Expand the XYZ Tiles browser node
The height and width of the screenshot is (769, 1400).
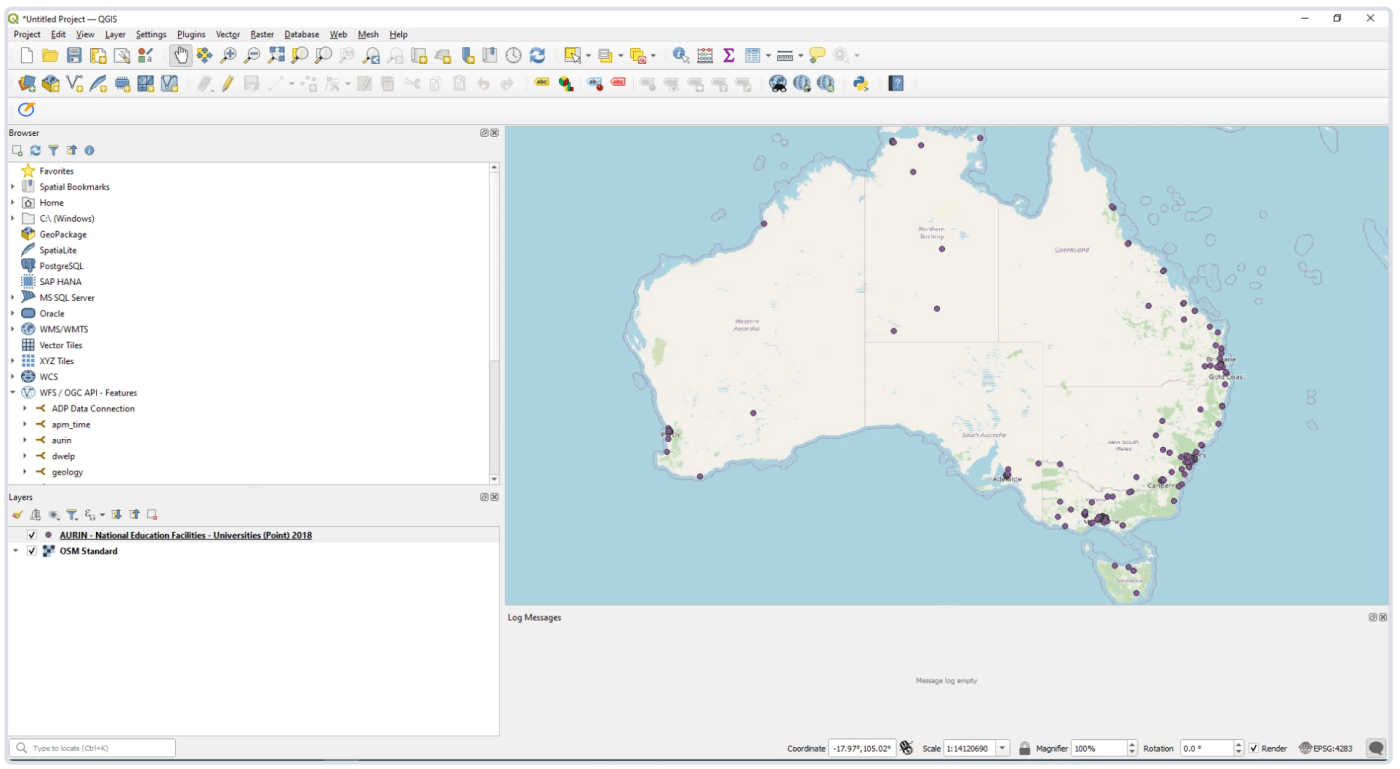[x=13, y=361]
